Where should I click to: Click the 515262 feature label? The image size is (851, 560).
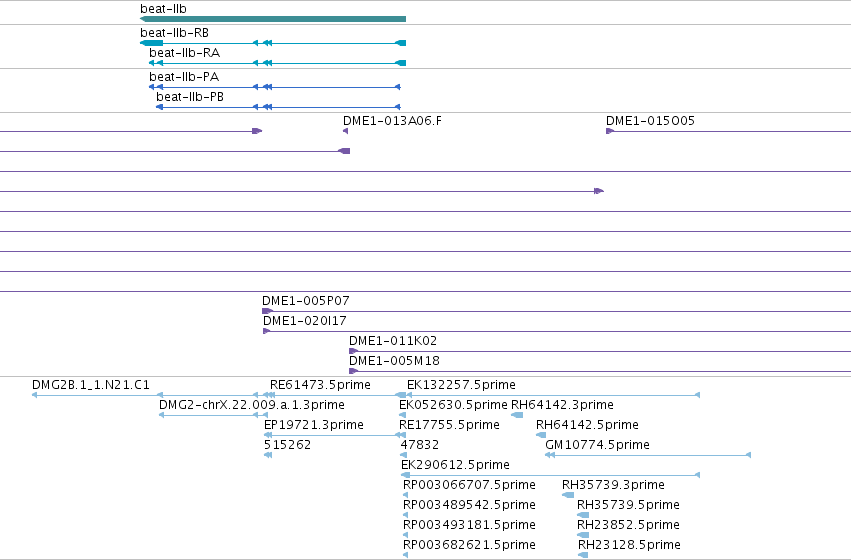(x=288, y=445)
